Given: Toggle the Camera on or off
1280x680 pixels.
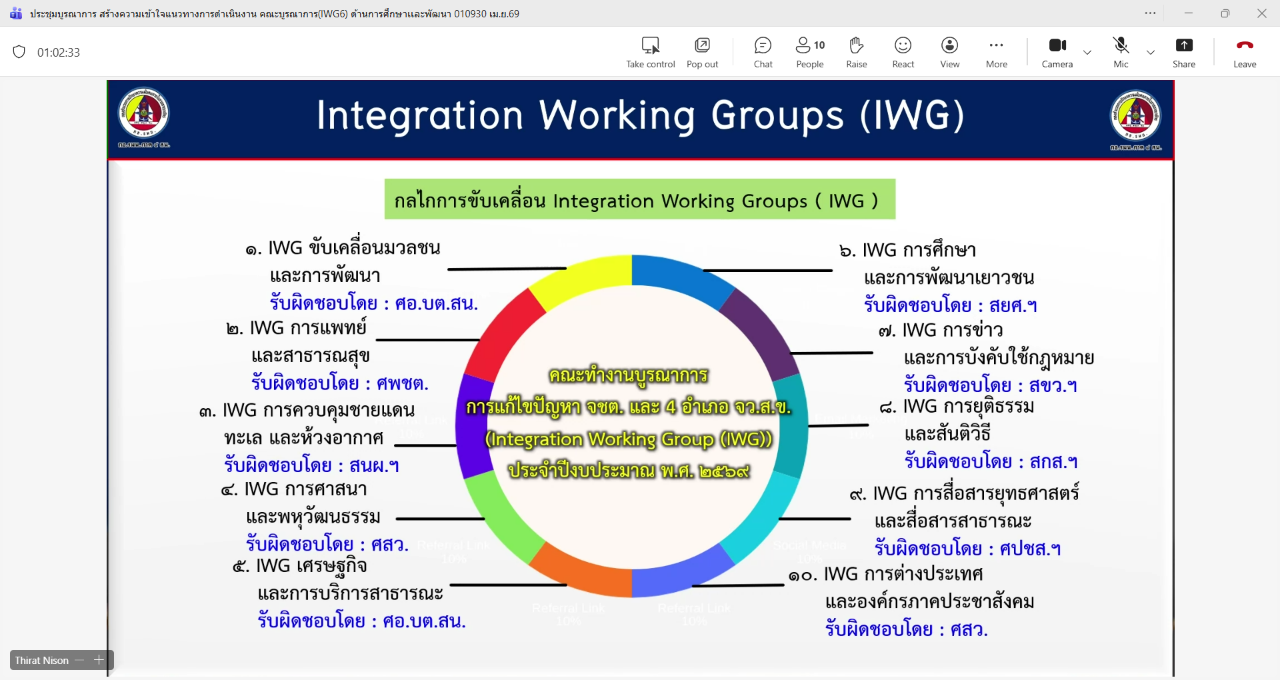Looking at the screenshot, I should point(1057,52).
